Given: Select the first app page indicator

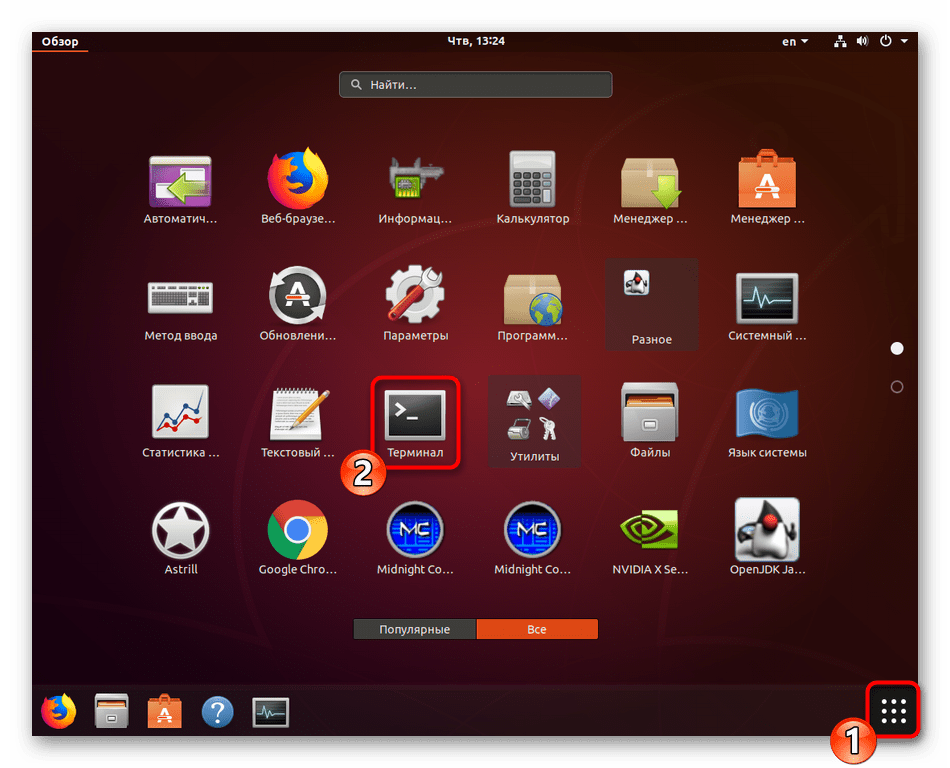Looking at the screenshot, I should (x=897, y=348).
